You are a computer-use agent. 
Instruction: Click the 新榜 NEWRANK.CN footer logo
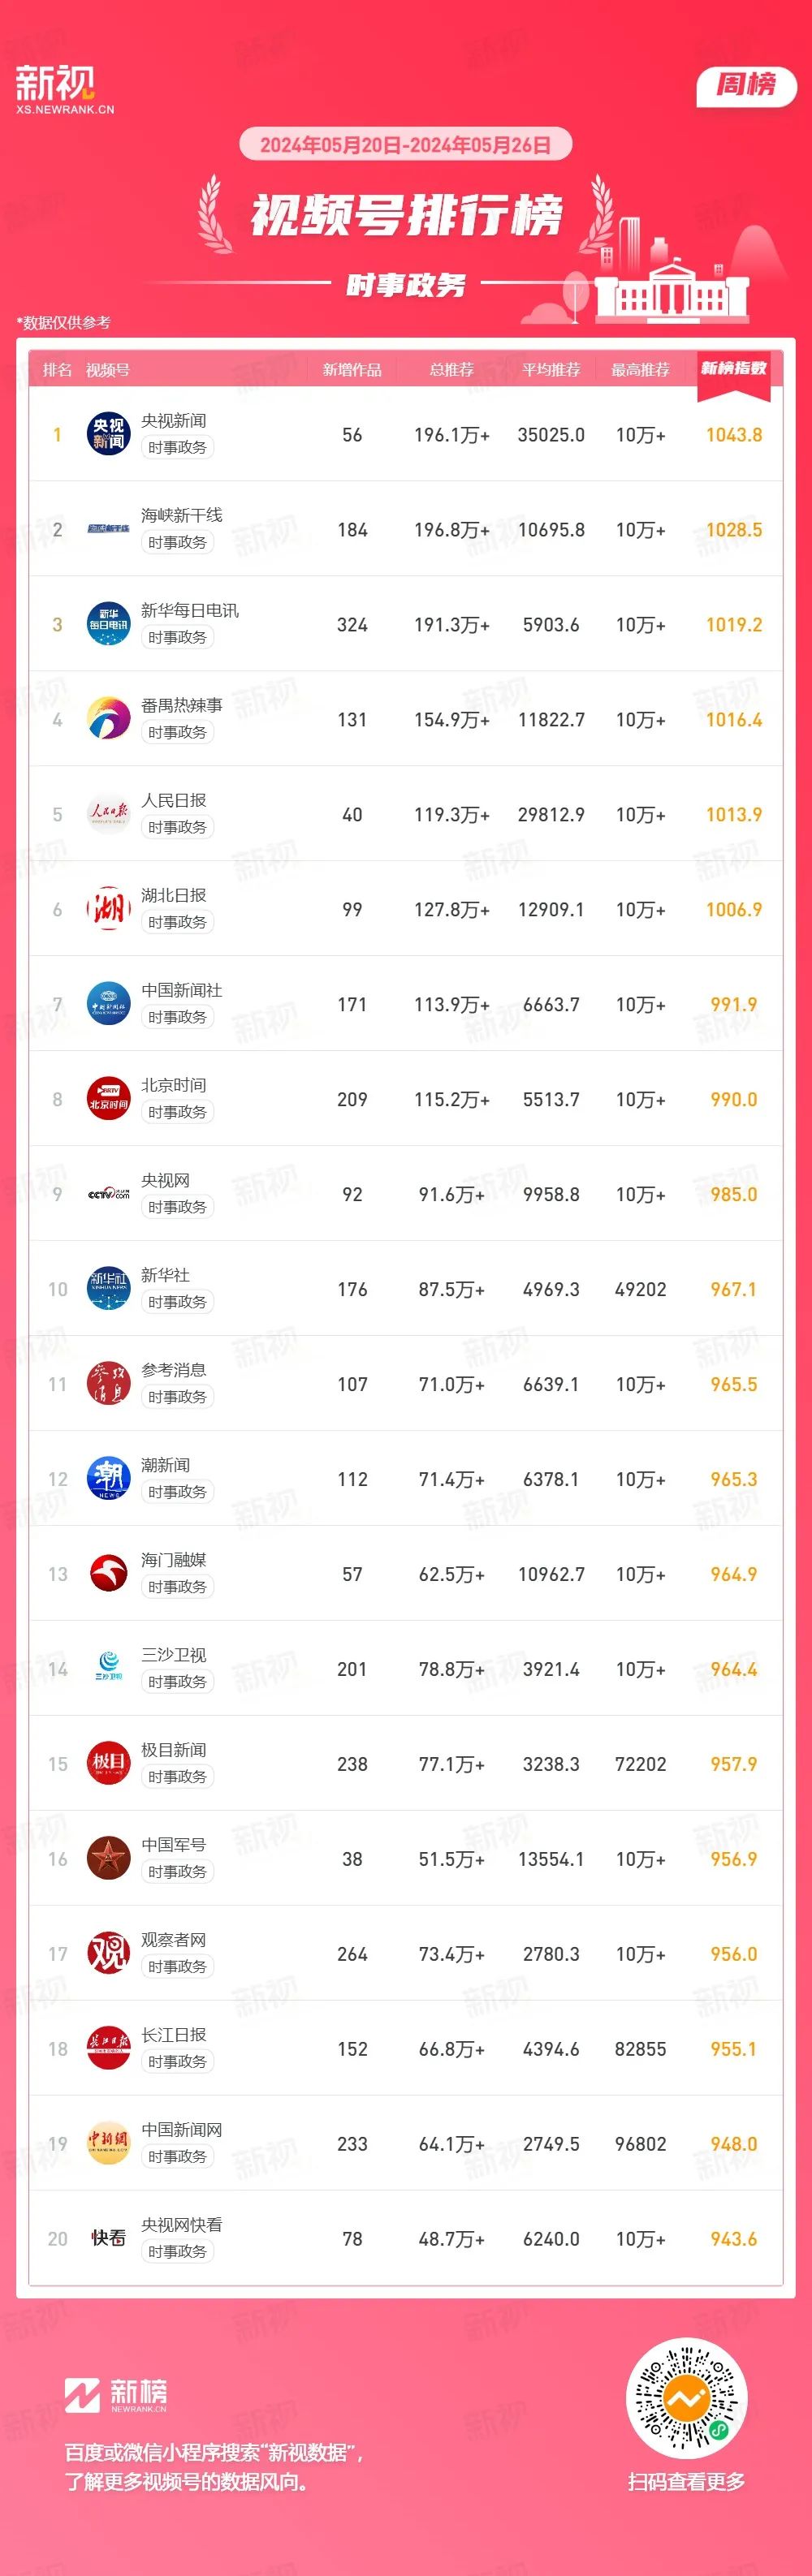[116, 2396]
